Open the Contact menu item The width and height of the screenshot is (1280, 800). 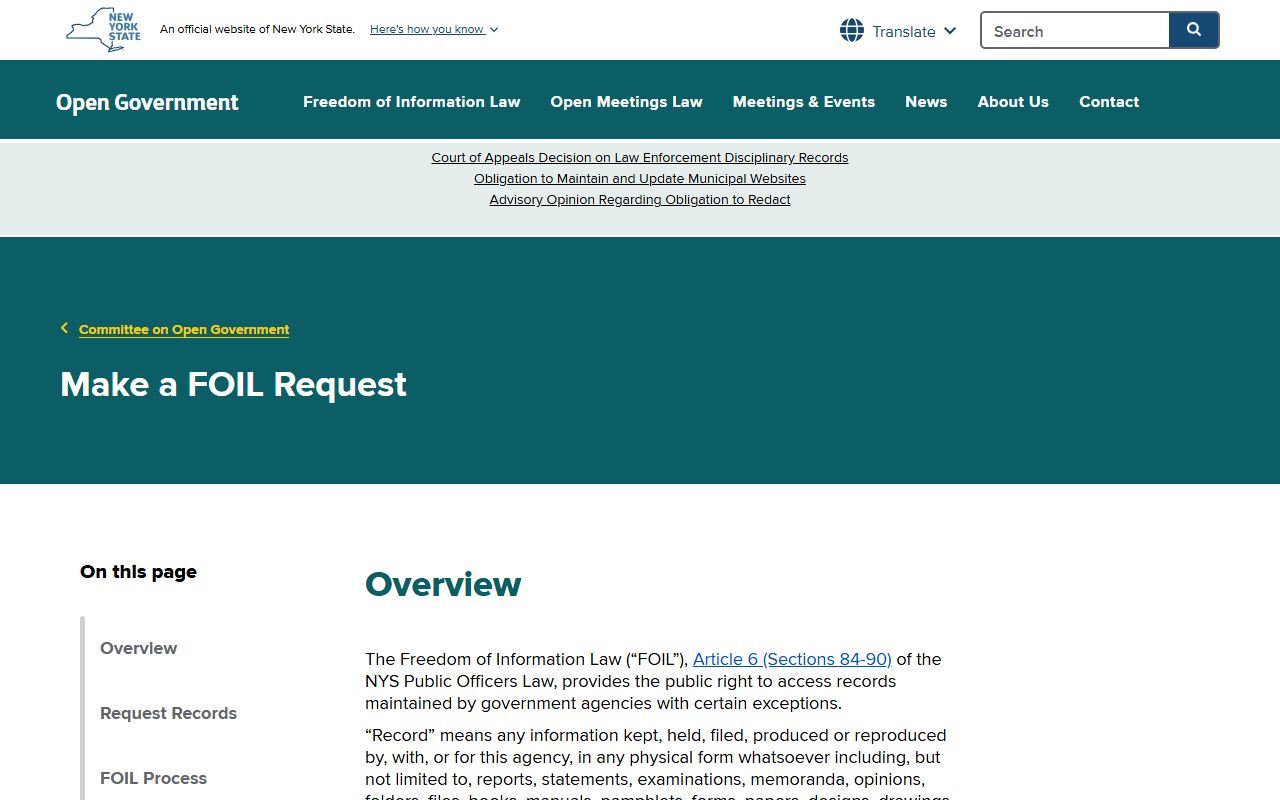coord(1109,101)
